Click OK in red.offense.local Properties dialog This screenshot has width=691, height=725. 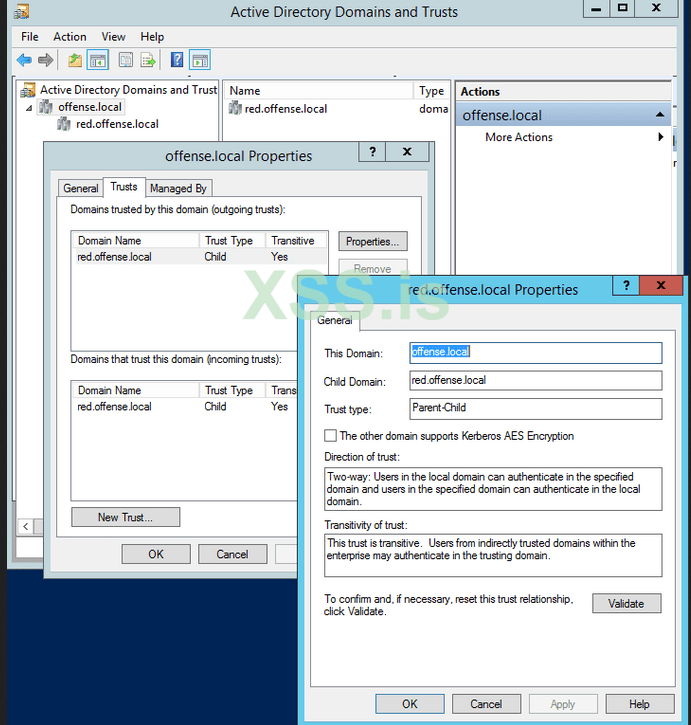point(410,704)
